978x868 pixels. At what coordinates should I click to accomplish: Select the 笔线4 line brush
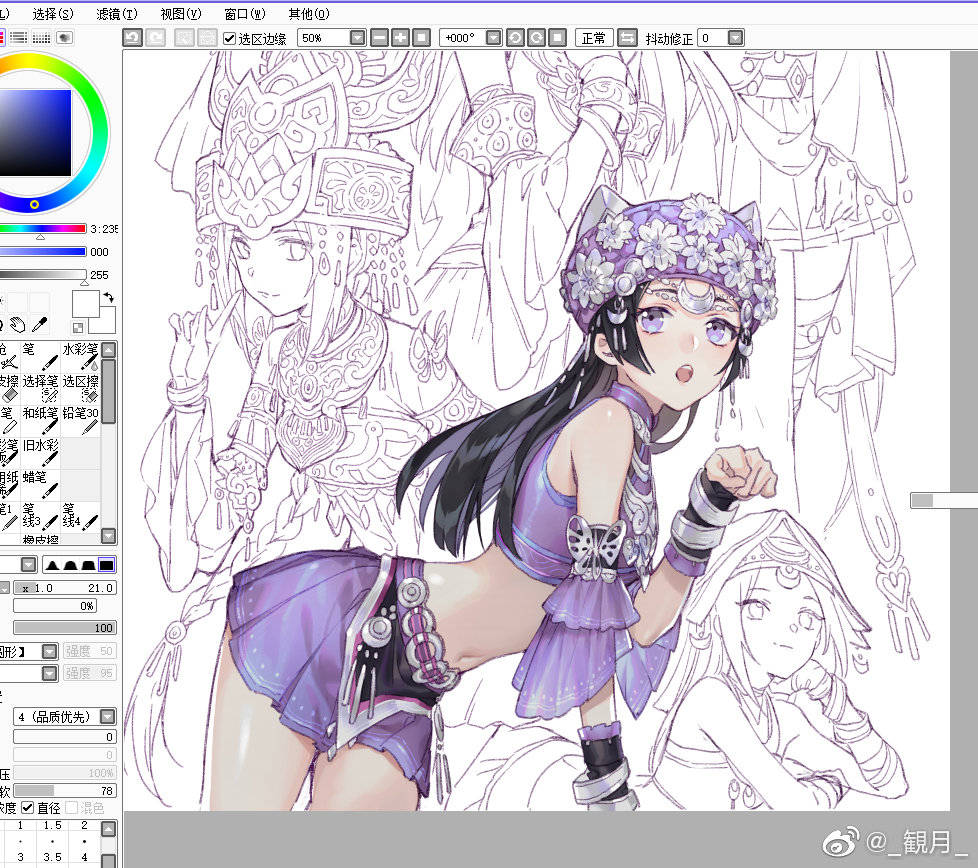80,517
